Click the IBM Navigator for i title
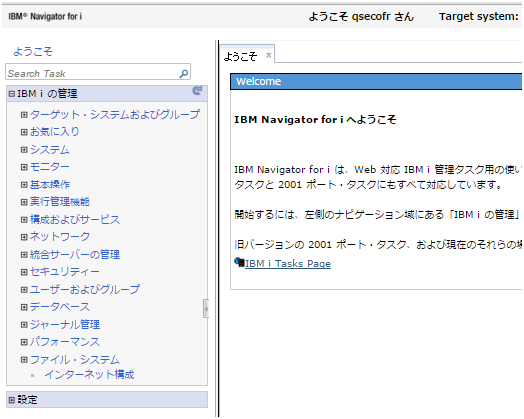Screen dimensions: 524x419 (45, 16)
